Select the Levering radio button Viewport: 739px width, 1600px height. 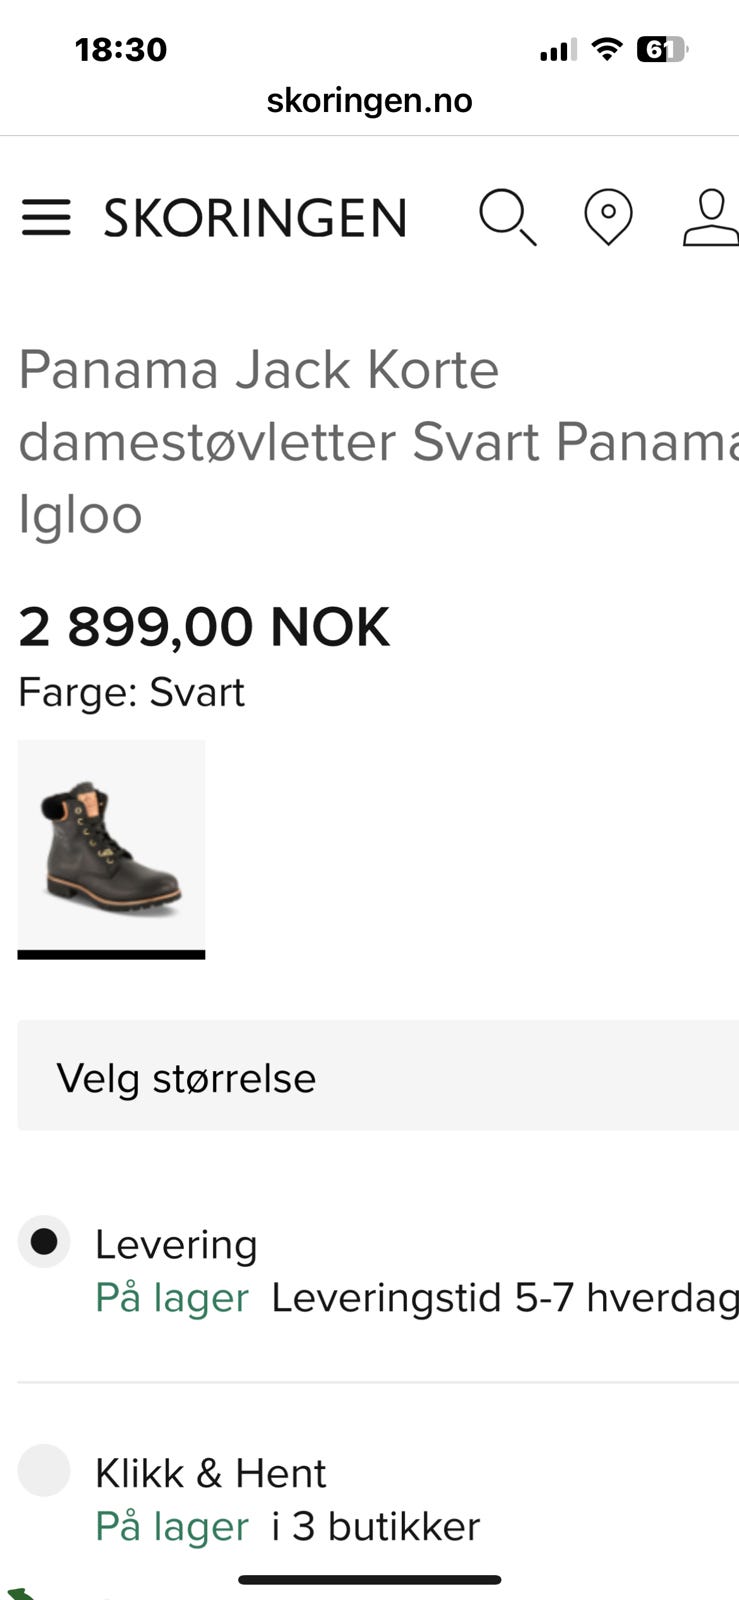click(x=44, y=1241)
